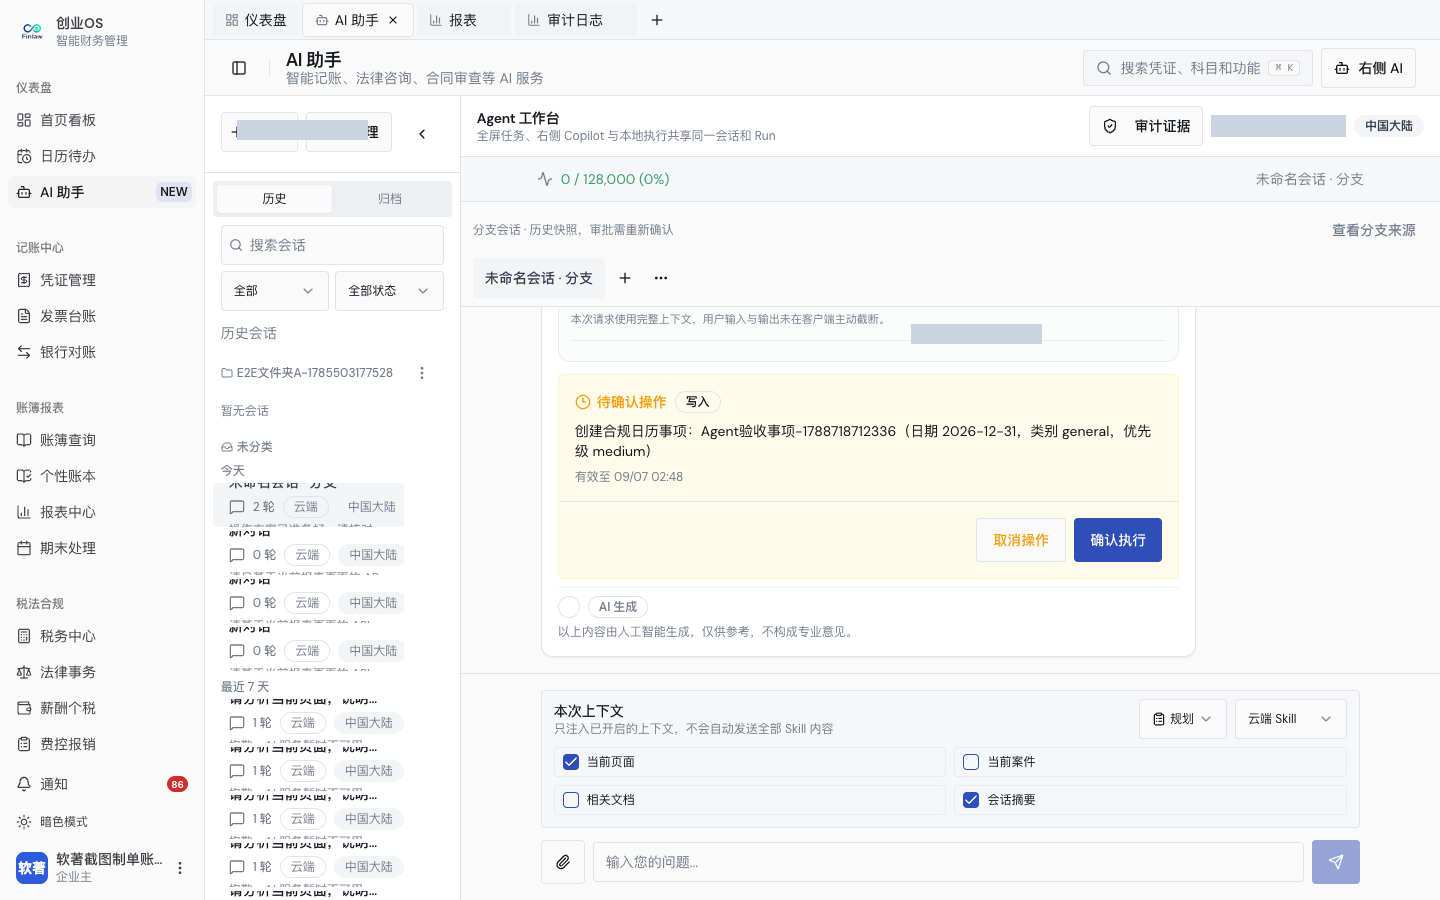Add a new top tab with plus
Viewport: 1440px width, 900px height.
coord(657,20)
